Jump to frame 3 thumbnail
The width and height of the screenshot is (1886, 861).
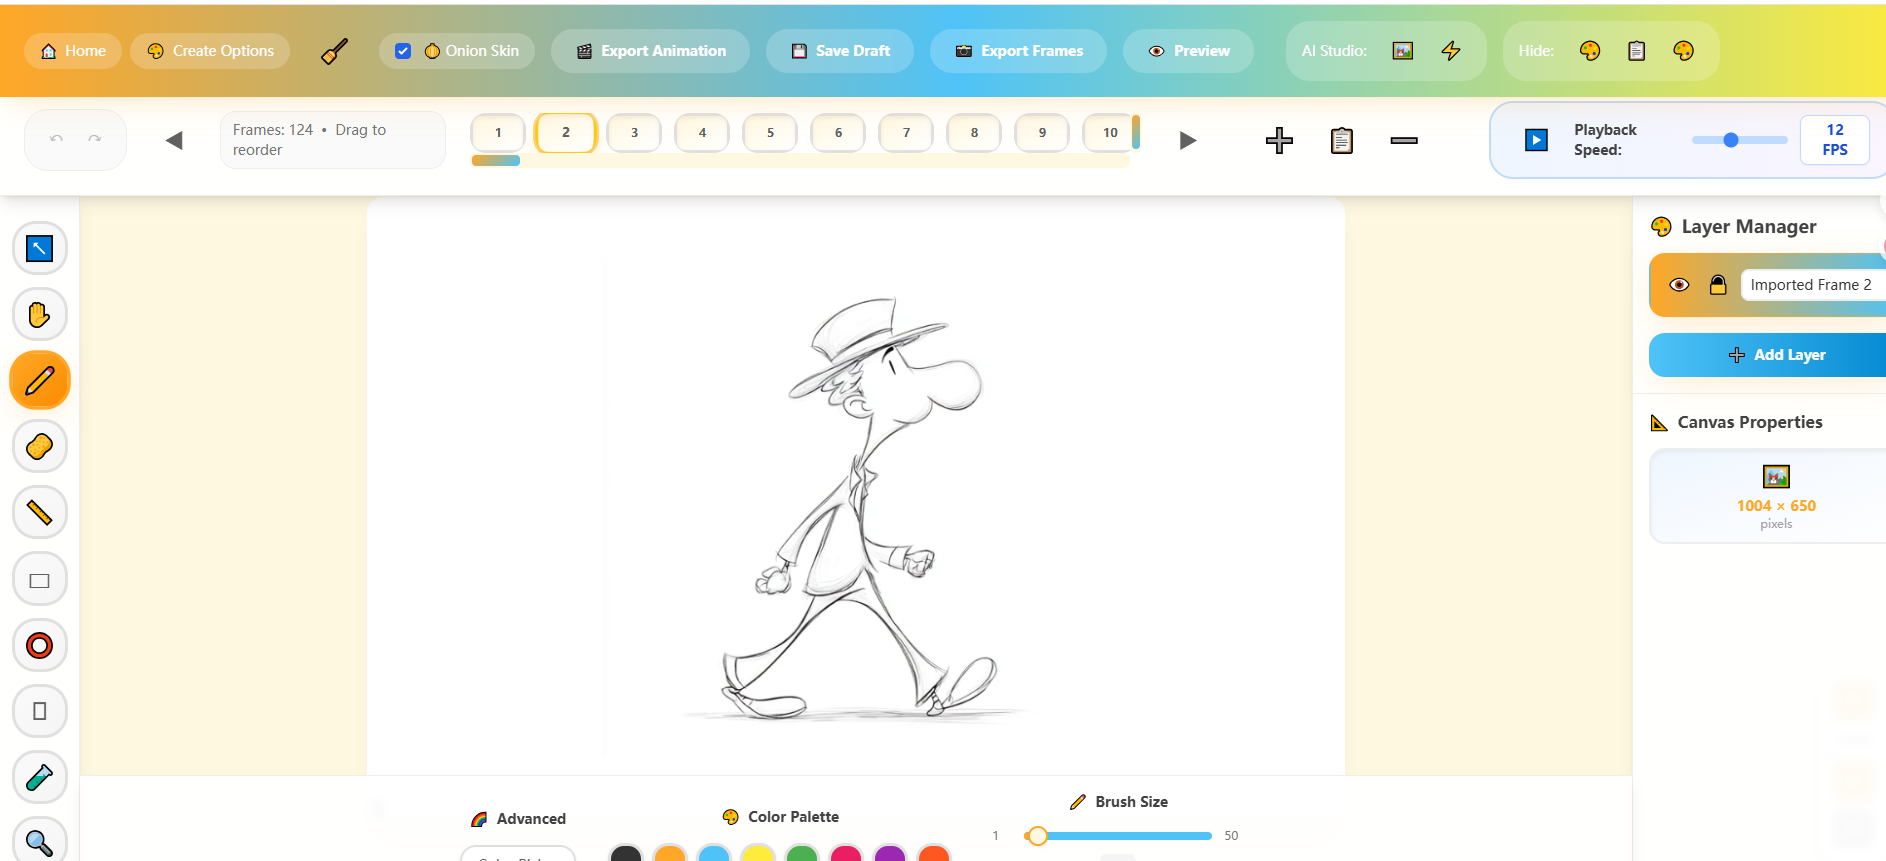tap(634, 133)
